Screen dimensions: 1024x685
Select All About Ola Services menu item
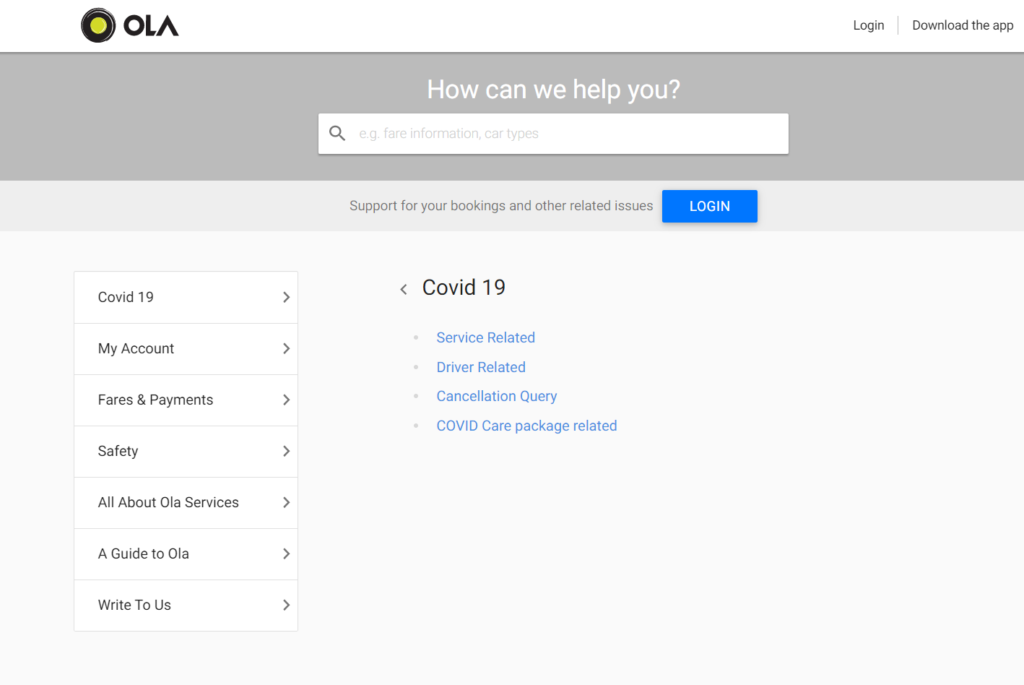pos(168,502)
